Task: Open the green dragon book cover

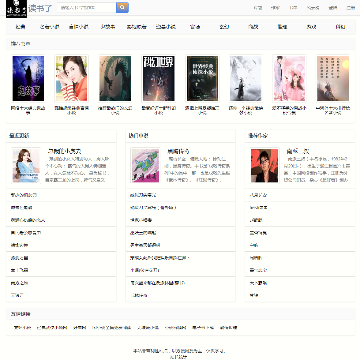Action: tap(115, 78)
